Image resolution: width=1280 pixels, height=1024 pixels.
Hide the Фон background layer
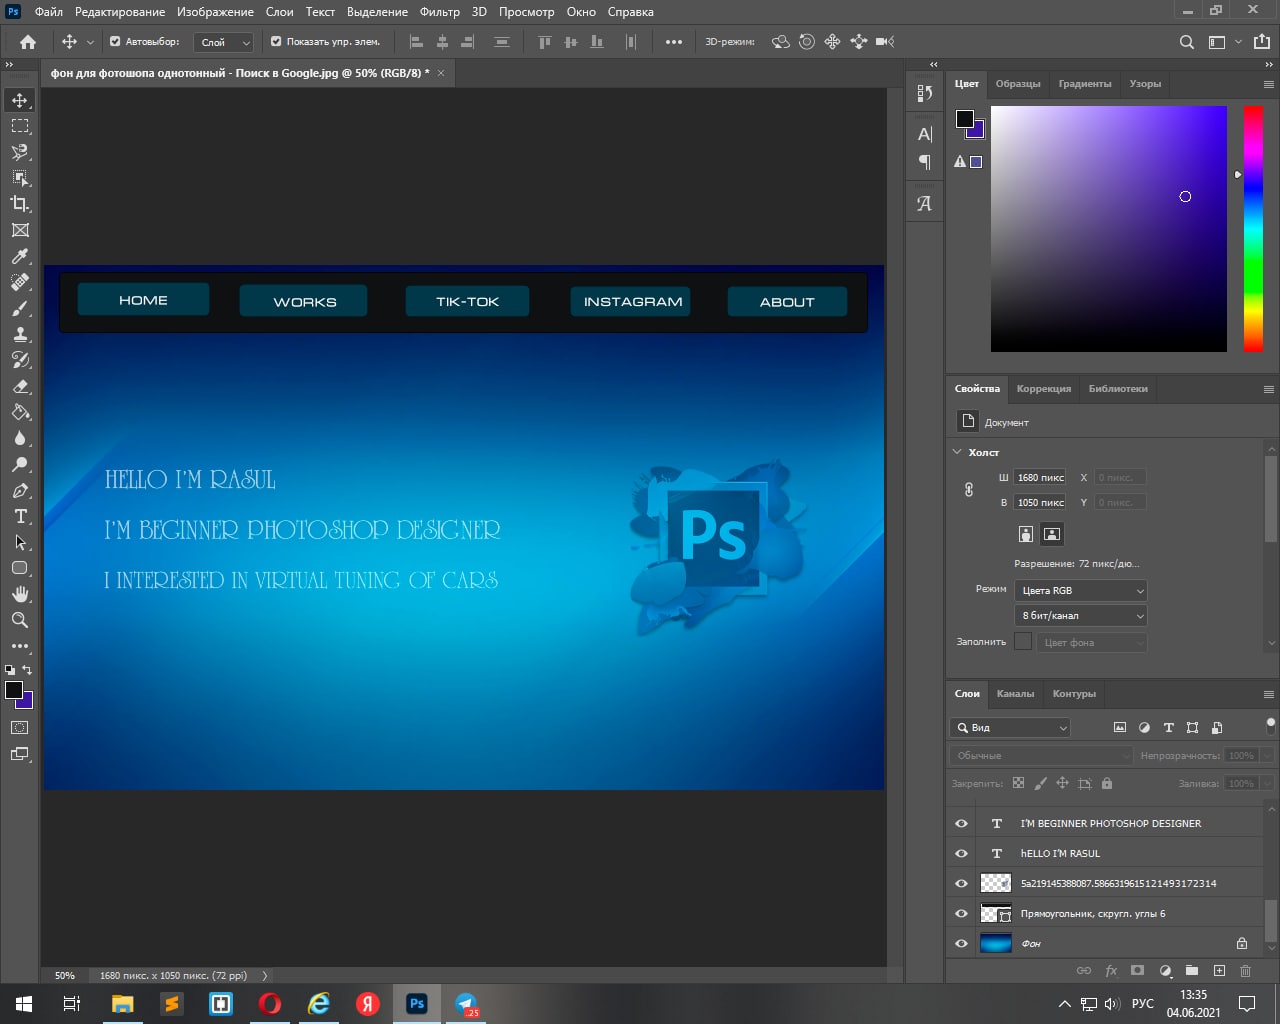[962, 944]
